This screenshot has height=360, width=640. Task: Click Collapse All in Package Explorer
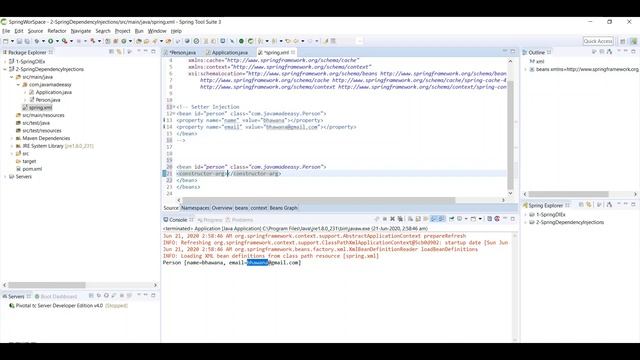point(111,52)
